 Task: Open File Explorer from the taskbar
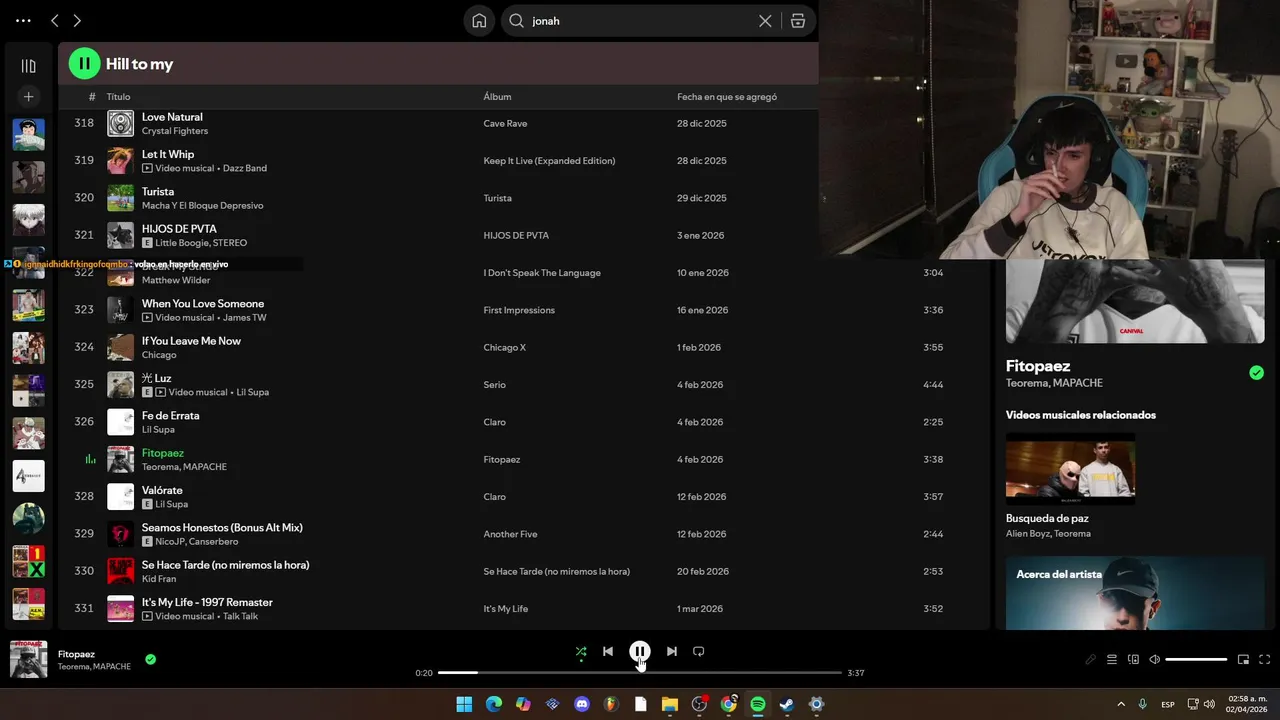[670, 704]
